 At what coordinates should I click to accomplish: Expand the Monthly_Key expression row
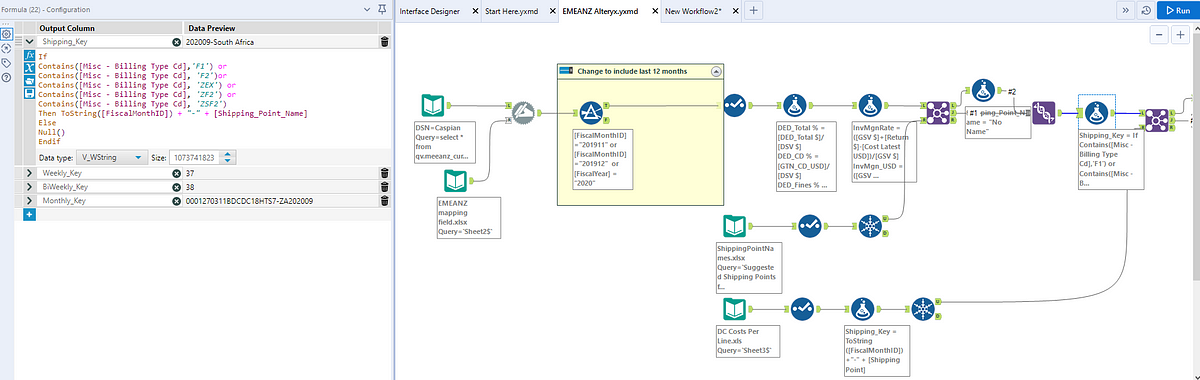click(29, 201)
